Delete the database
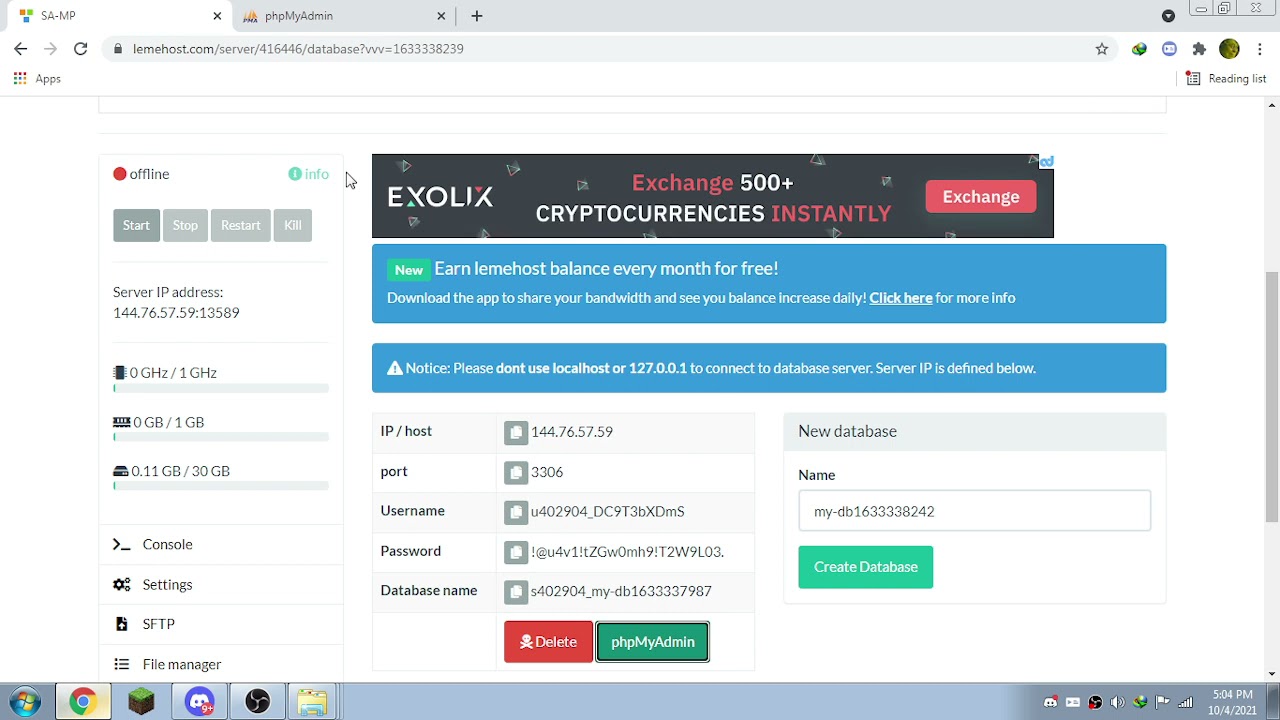The height and width of the screenshot is (720, 1280). click(x=548, y=642)
